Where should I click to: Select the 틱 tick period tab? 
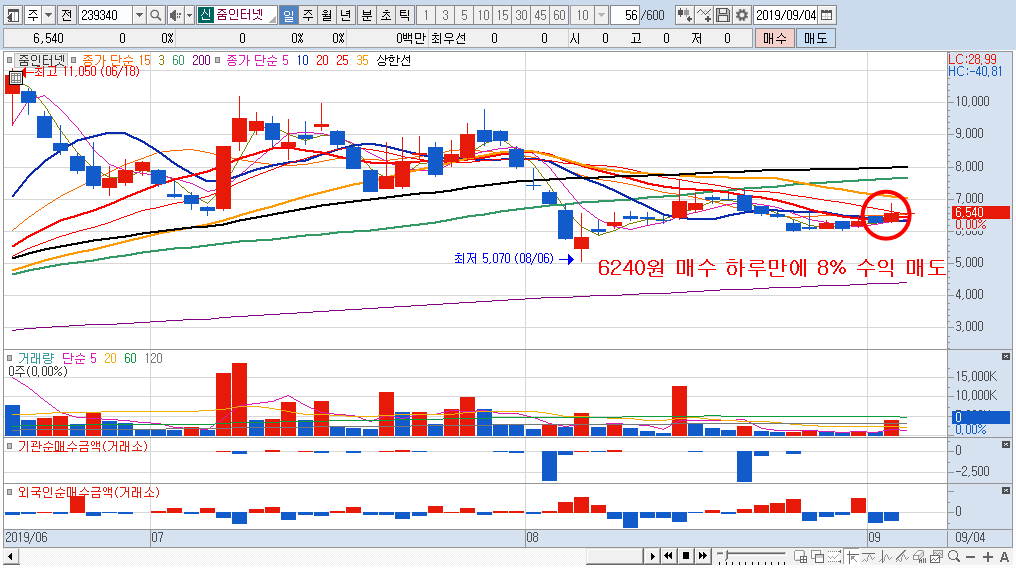[x=404, y=15]
